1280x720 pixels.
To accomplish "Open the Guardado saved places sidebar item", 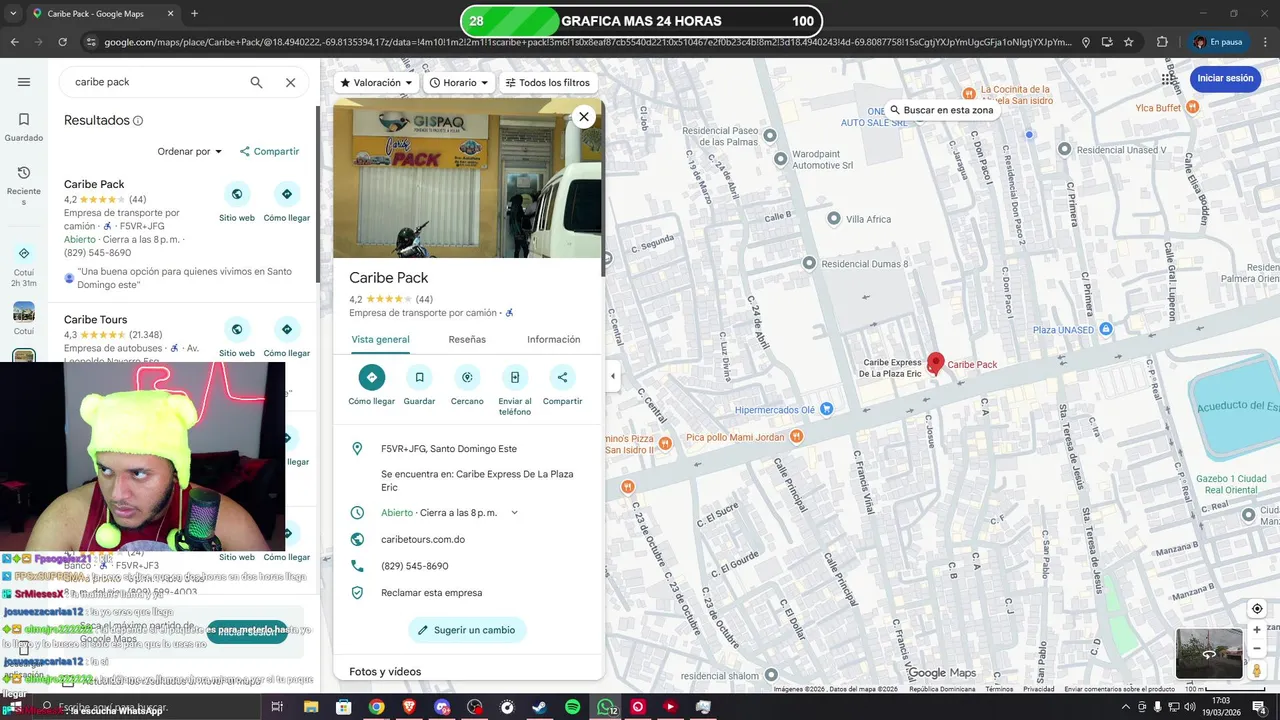I will [x=24, y=127].
